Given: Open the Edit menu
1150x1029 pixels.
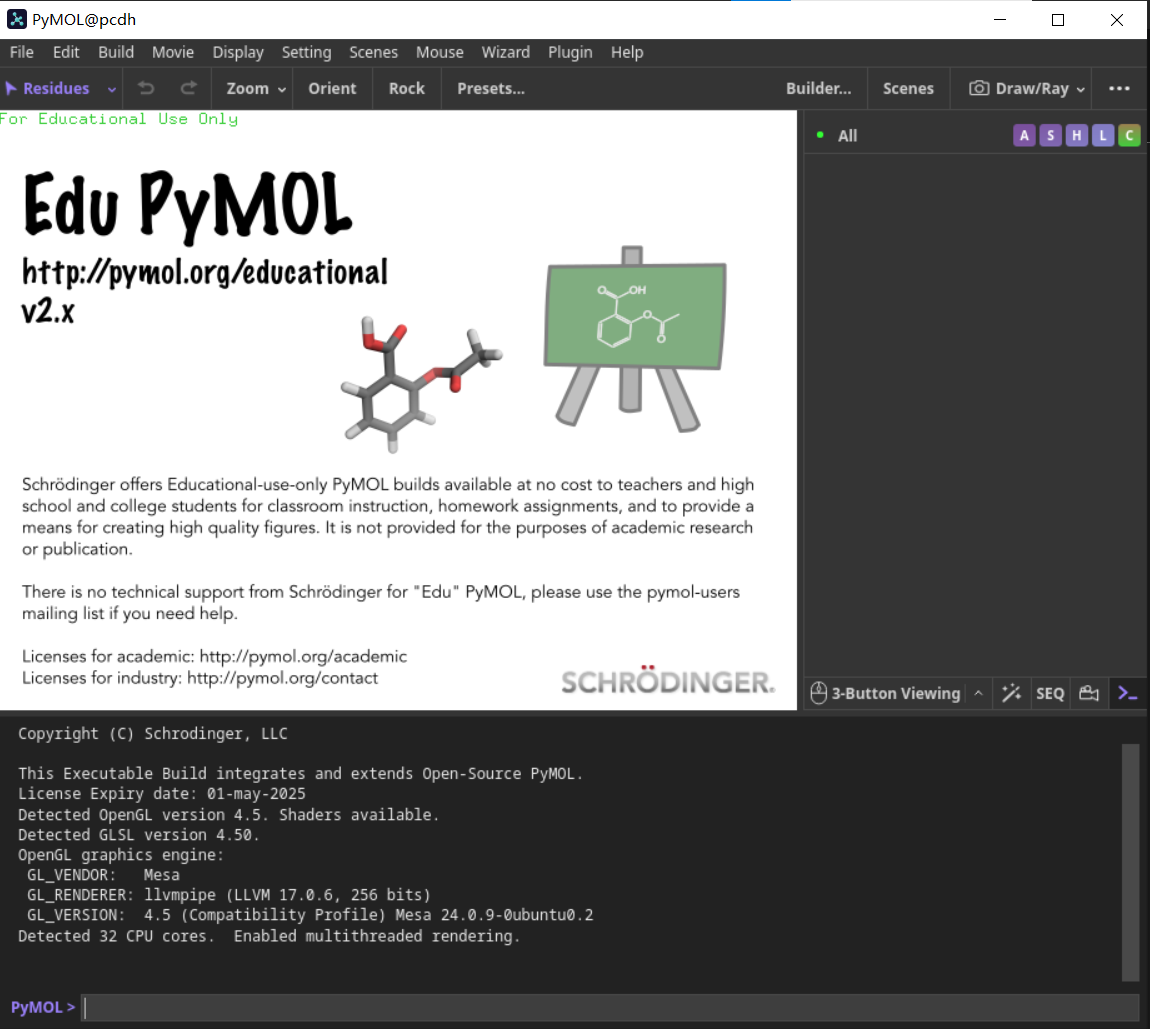Looking at the screenshot, I should [x=66, y=52].
